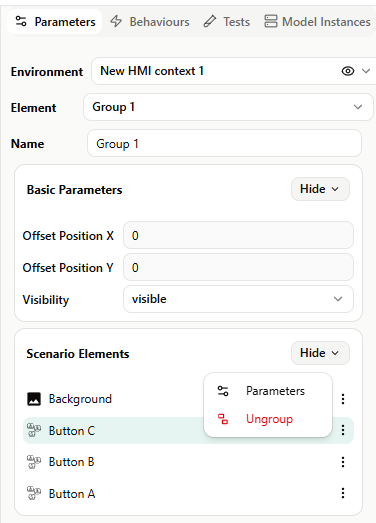Click the Name label

(x=27, y=144)
